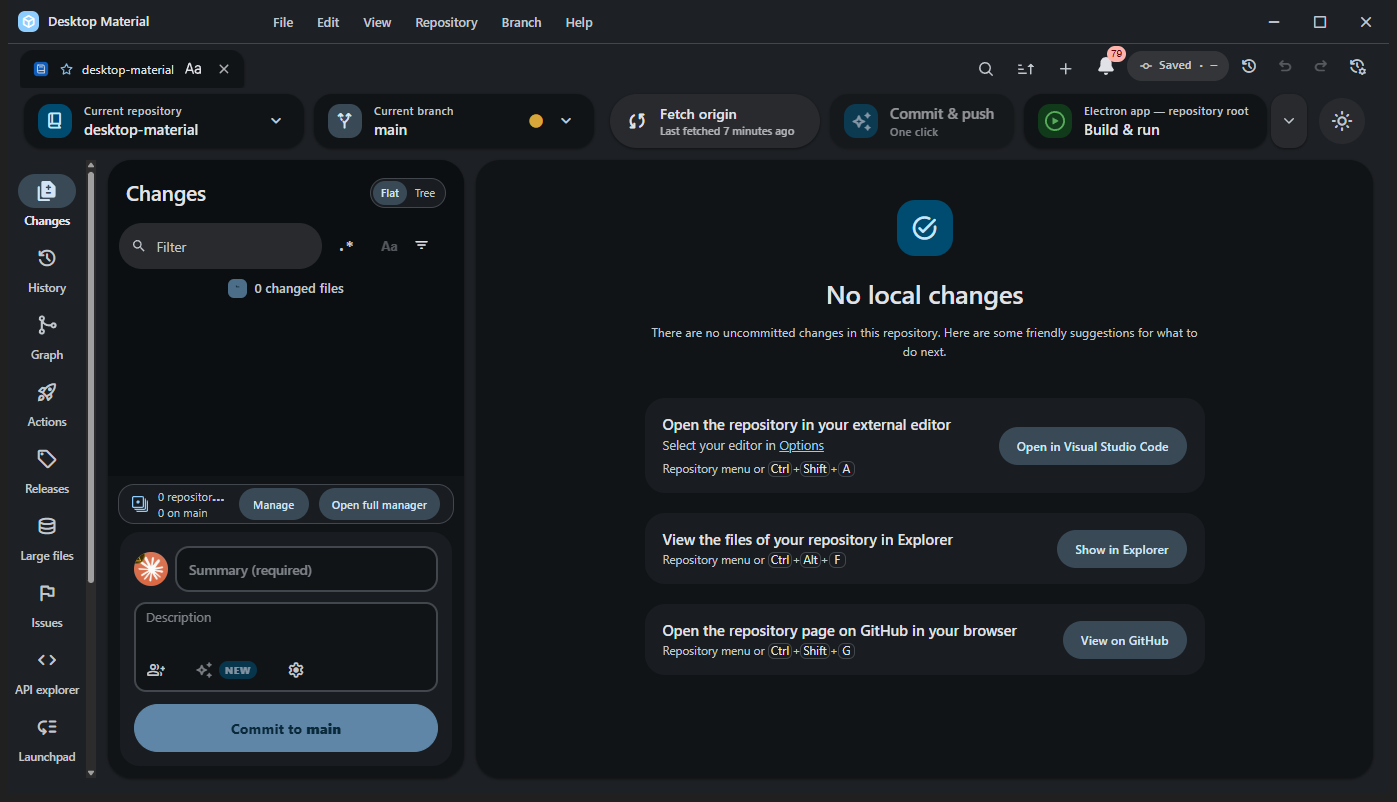This screenshot has width=1397, height=802.
Task: Toggle the Aa case-sensitive filter option
Action: point(389,246)
